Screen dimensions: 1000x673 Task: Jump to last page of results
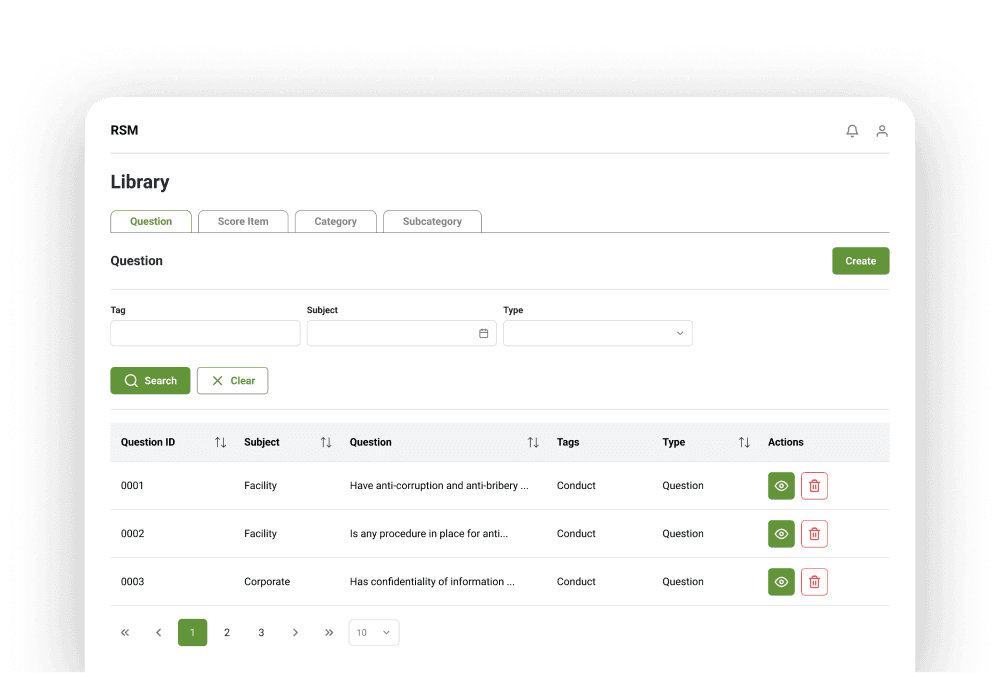(329, 632)
